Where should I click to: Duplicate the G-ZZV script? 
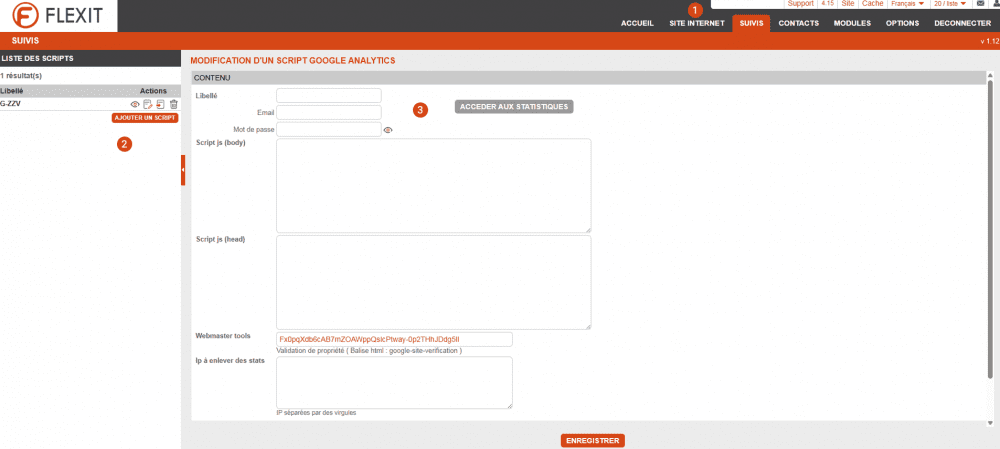coord(160,104)
